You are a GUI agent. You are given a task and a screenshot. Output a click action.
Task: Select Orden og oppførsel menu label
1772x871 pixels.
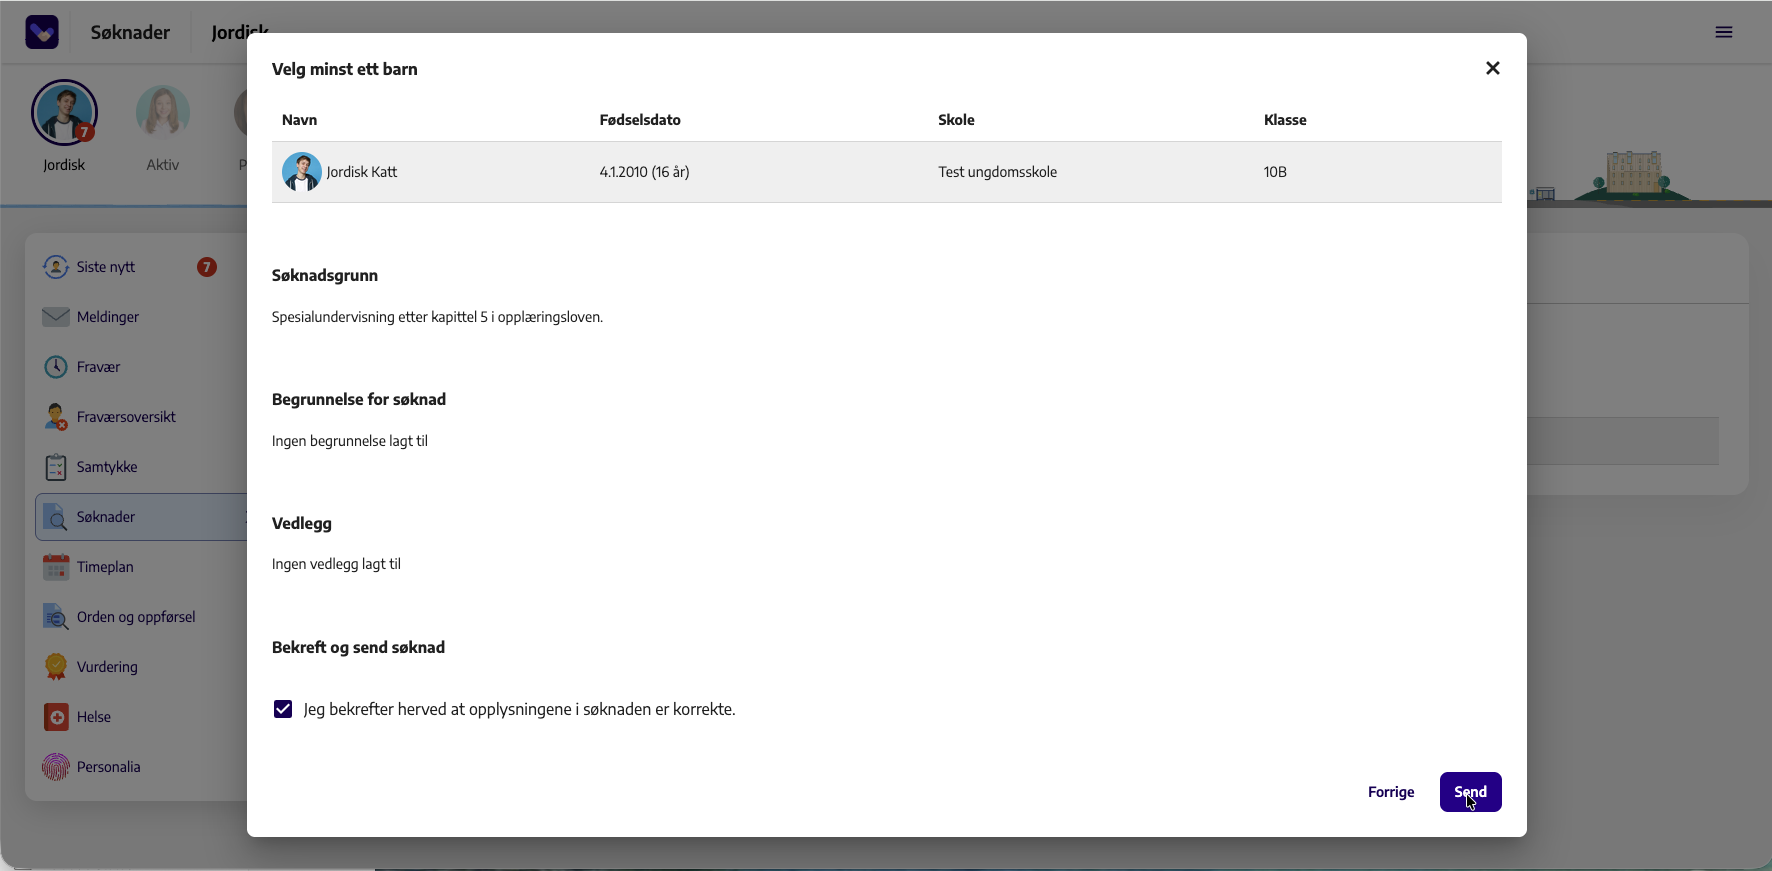click(136, 617)
